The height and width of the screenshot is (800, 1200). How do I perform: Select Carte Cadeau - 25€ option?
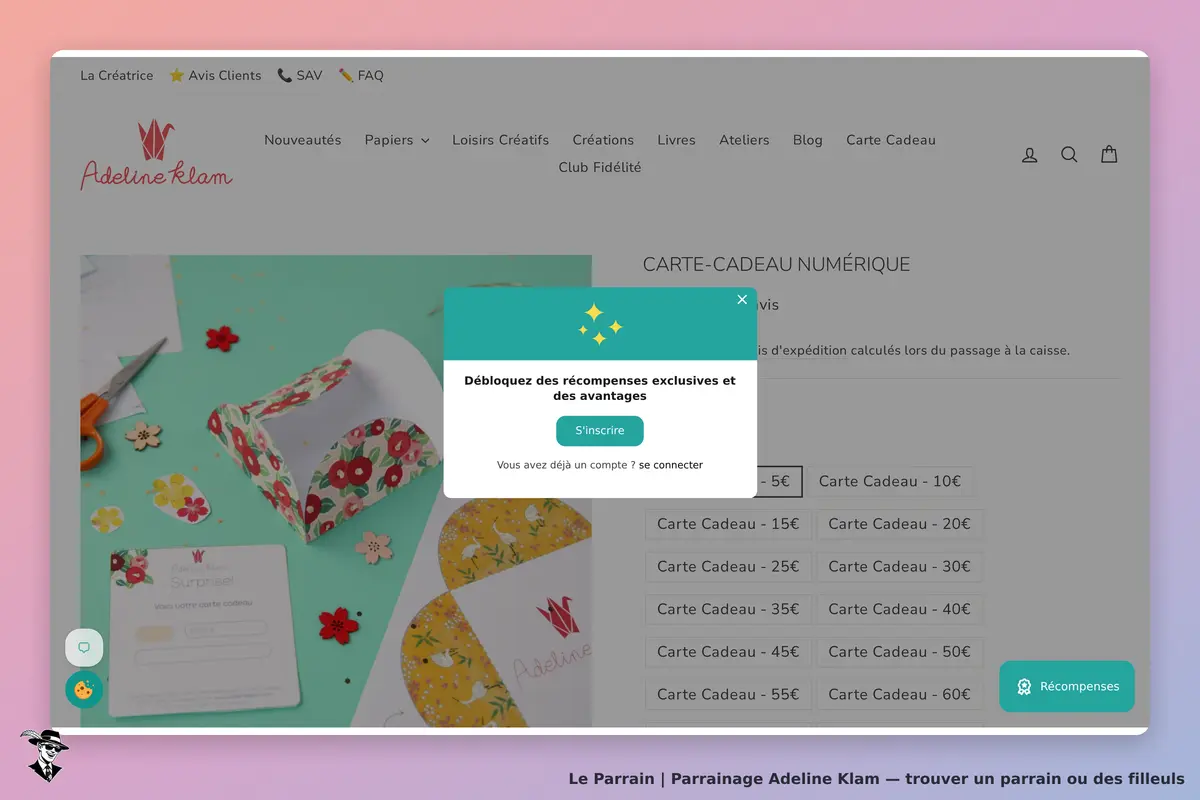pyautogui.click(x=728, y=566)
